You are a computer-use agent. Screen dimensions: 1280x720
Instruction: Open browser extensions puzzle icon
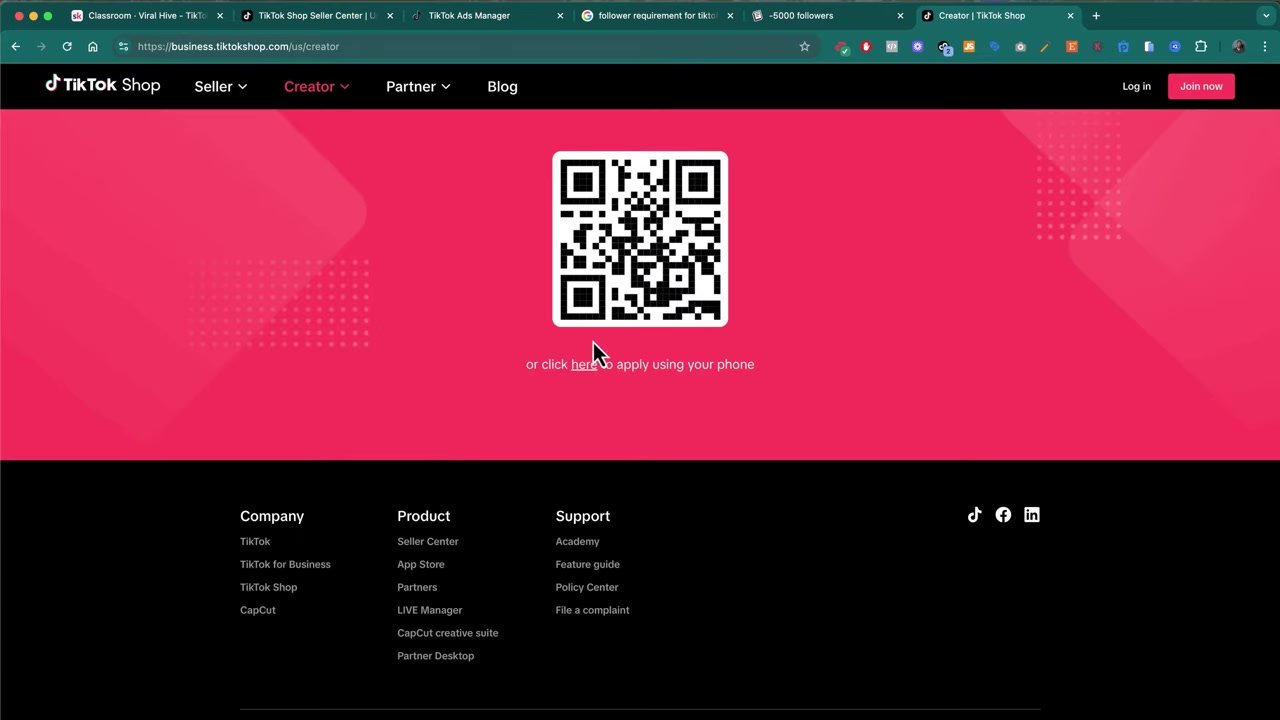pos(1201,46)
